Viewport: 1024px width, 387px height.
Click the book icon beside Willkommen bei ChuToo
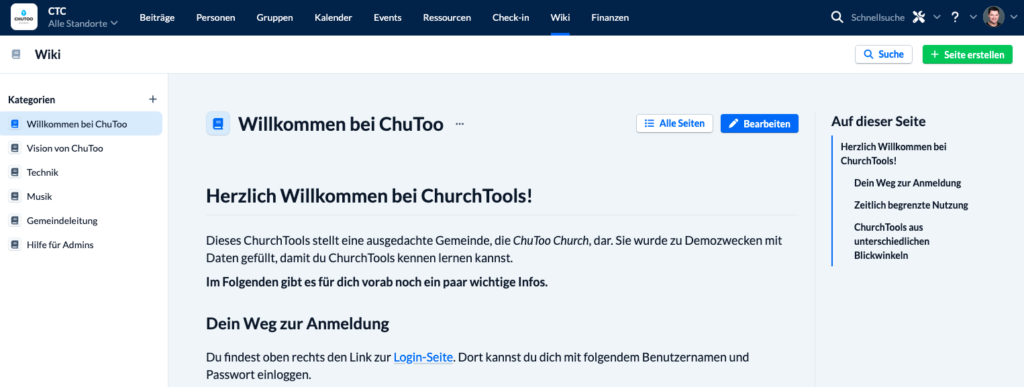pyautogui.click(x=14, y=124)
